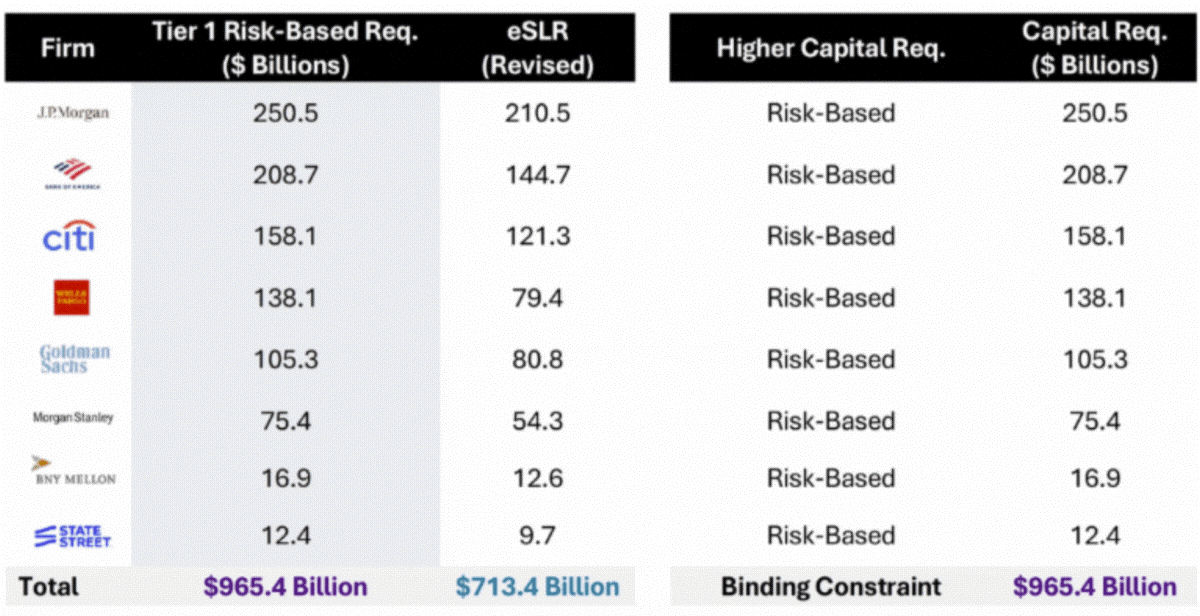Select the Citi logo
The image size is (1200, 616).
tap(69, 237)
